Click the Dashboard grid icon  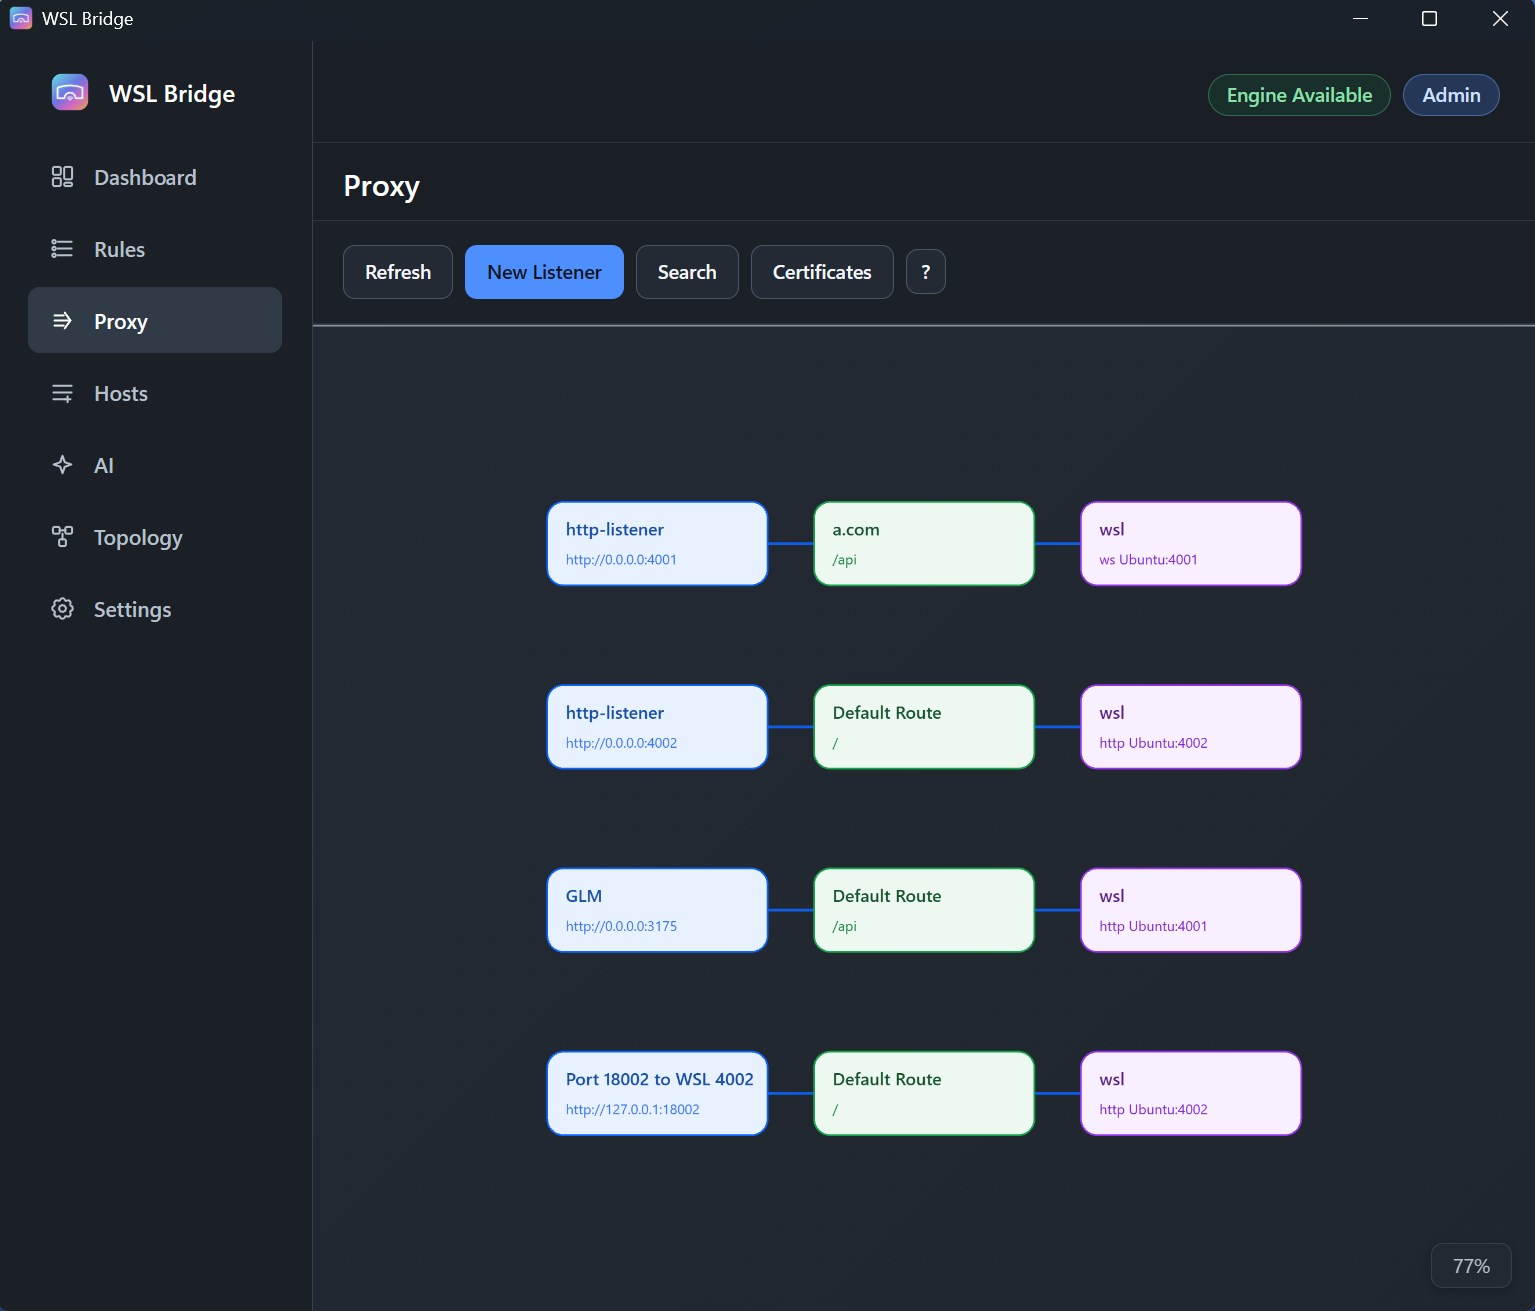(62, 177)
